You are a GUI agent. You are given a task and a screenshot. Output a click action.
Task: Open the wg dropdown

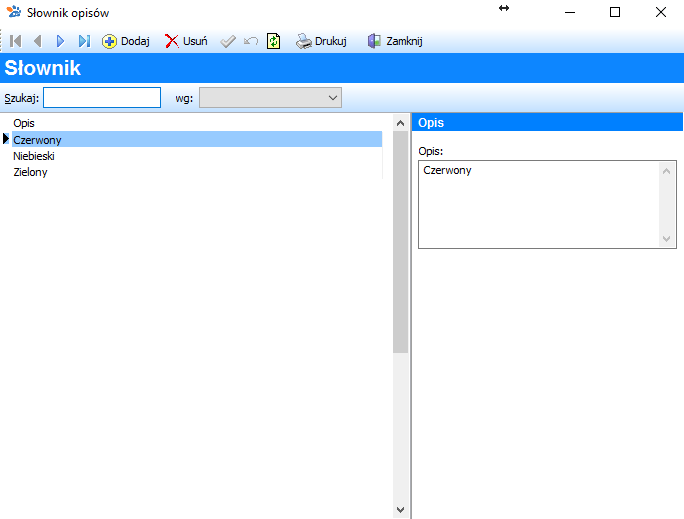click(270, 98)
